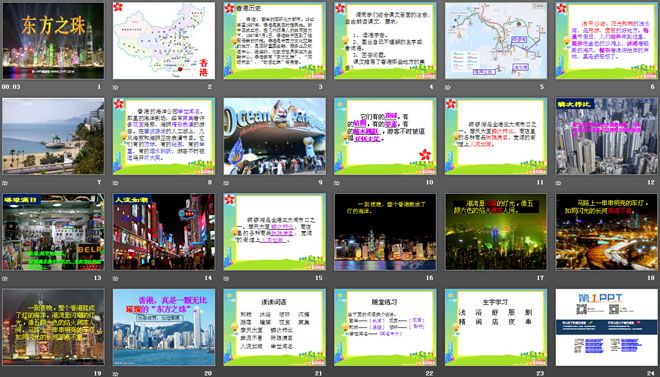
Task: Open the 香港历史 slide thumbnail
Action: point(274,40)
